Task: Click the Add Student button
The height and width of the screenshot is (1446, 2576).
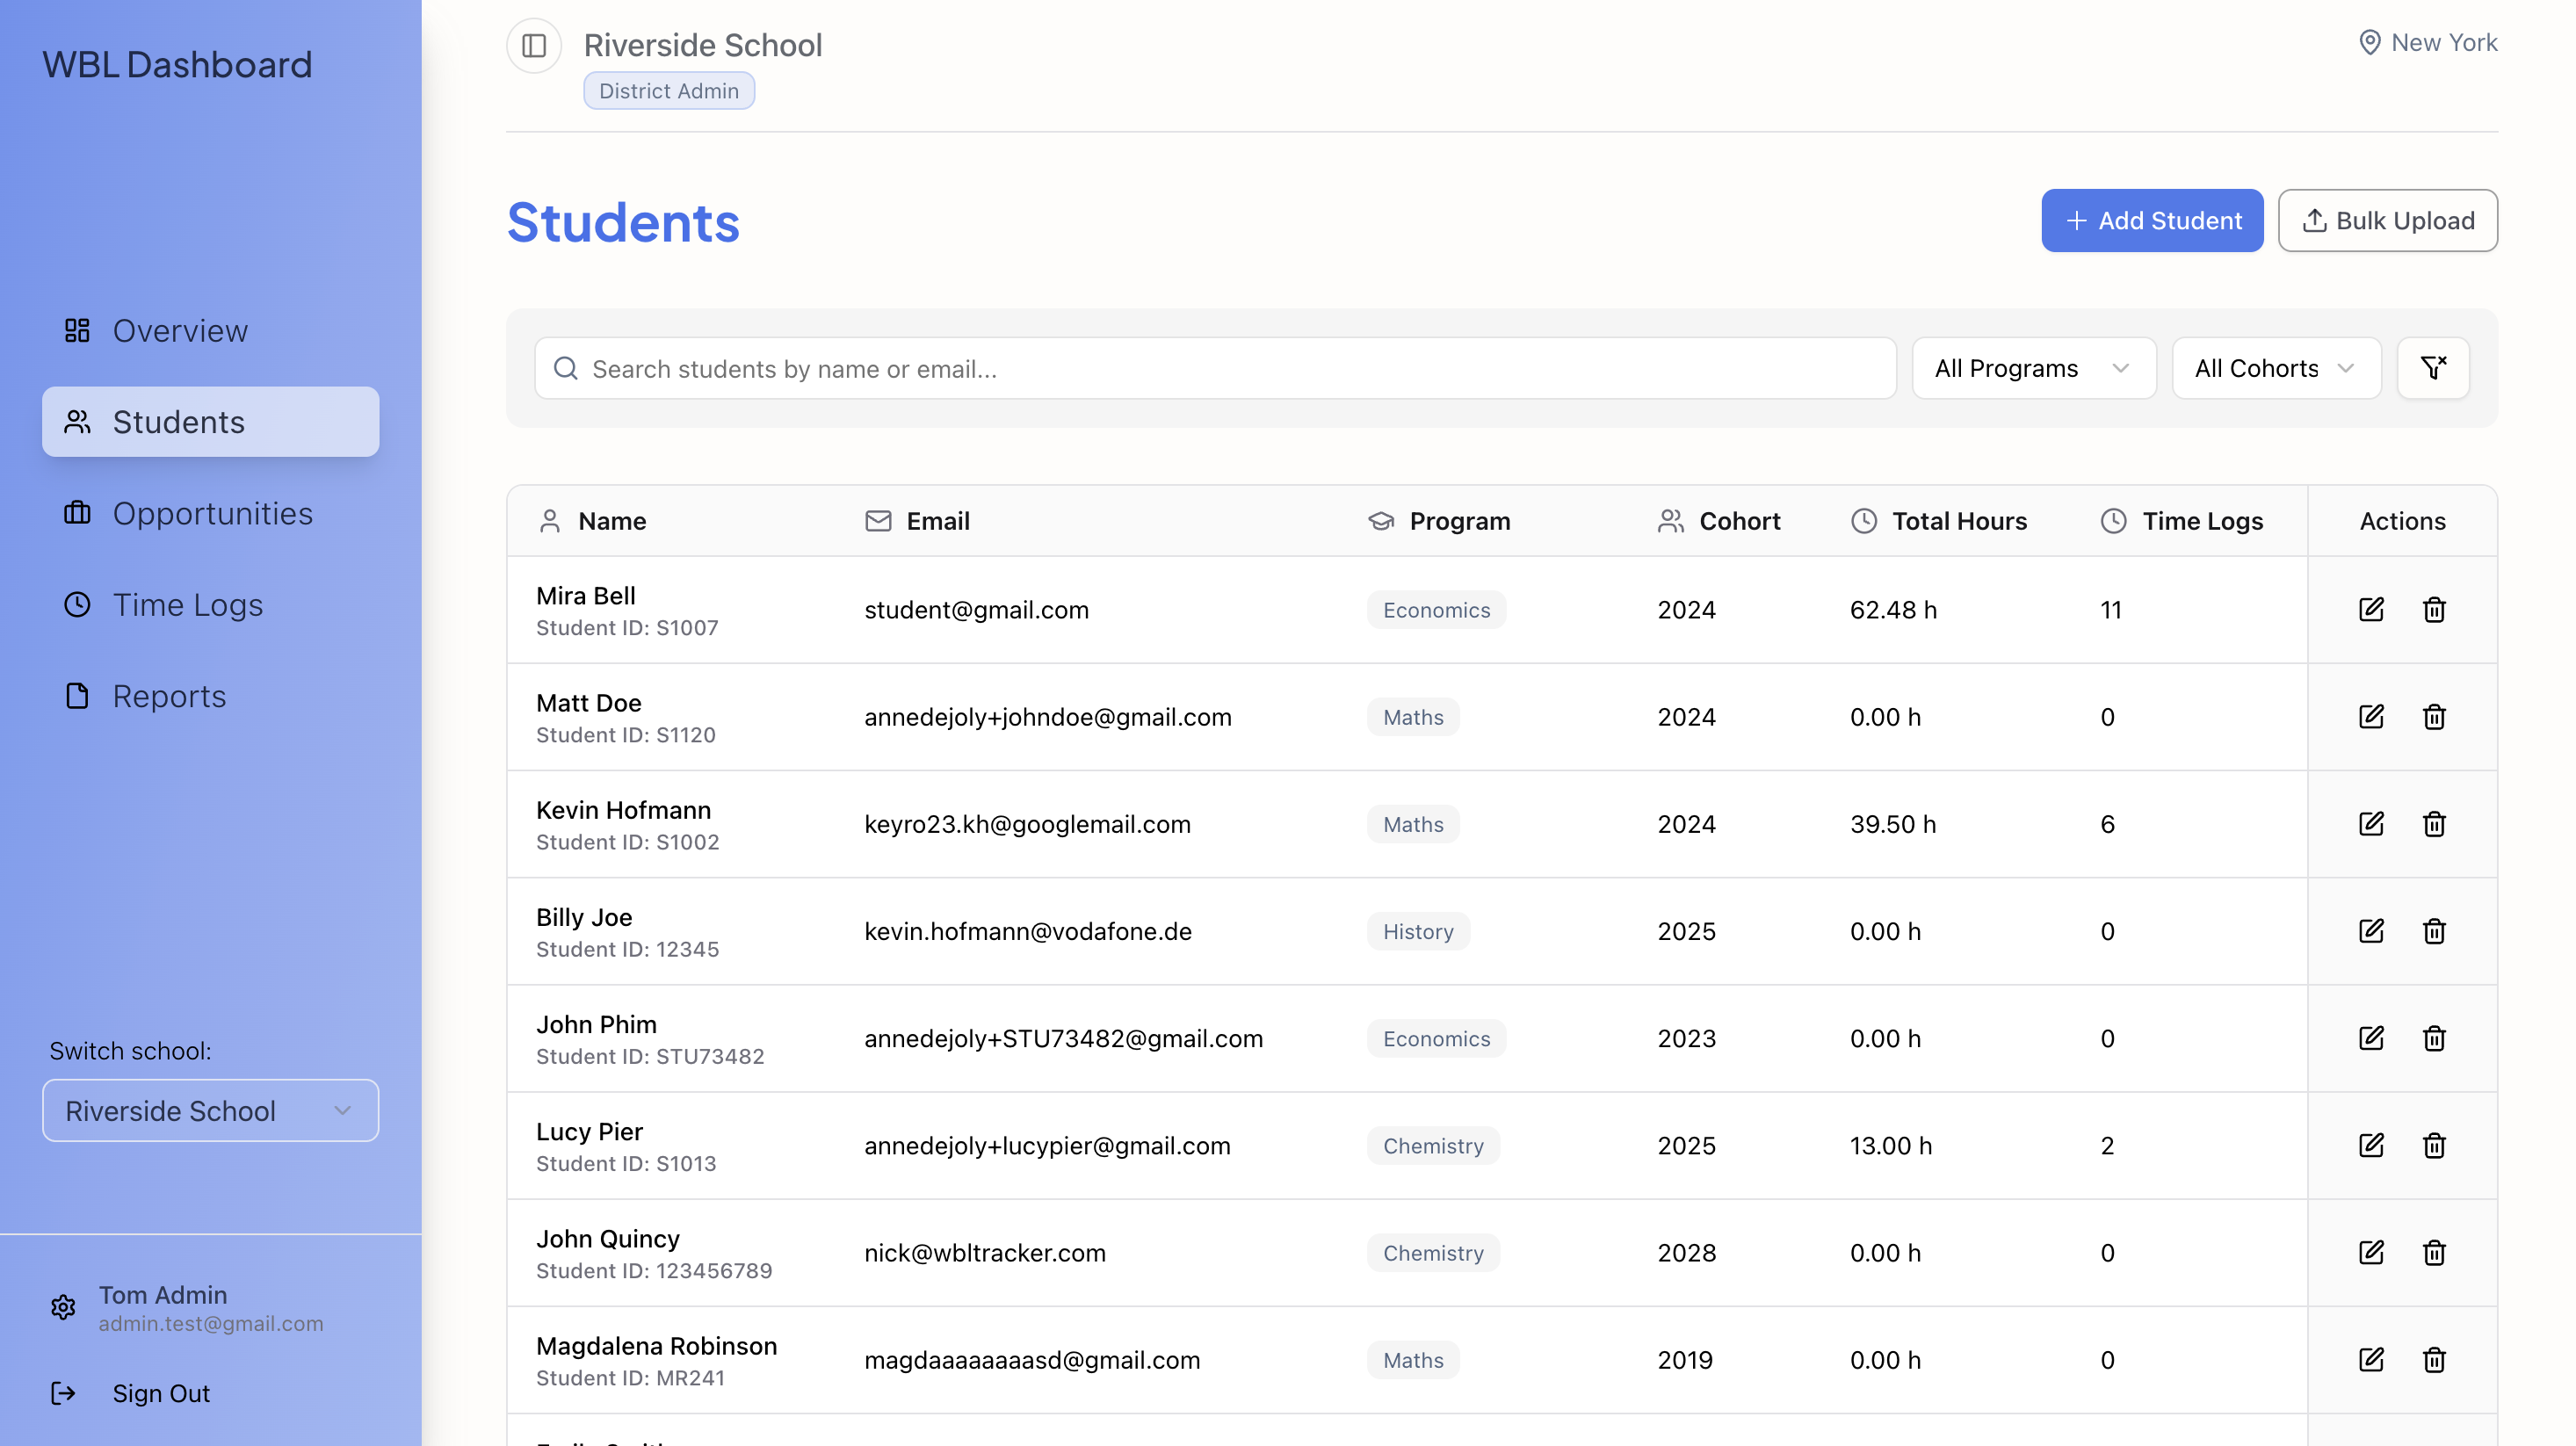Action: (2152, 220)
